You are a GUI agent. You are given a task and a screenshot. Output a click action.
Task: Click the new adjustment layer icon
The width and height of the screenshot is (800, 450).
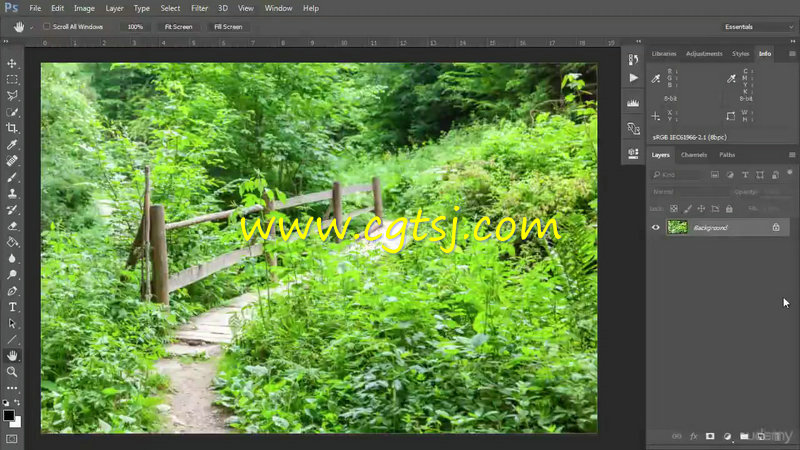point(728,436)
